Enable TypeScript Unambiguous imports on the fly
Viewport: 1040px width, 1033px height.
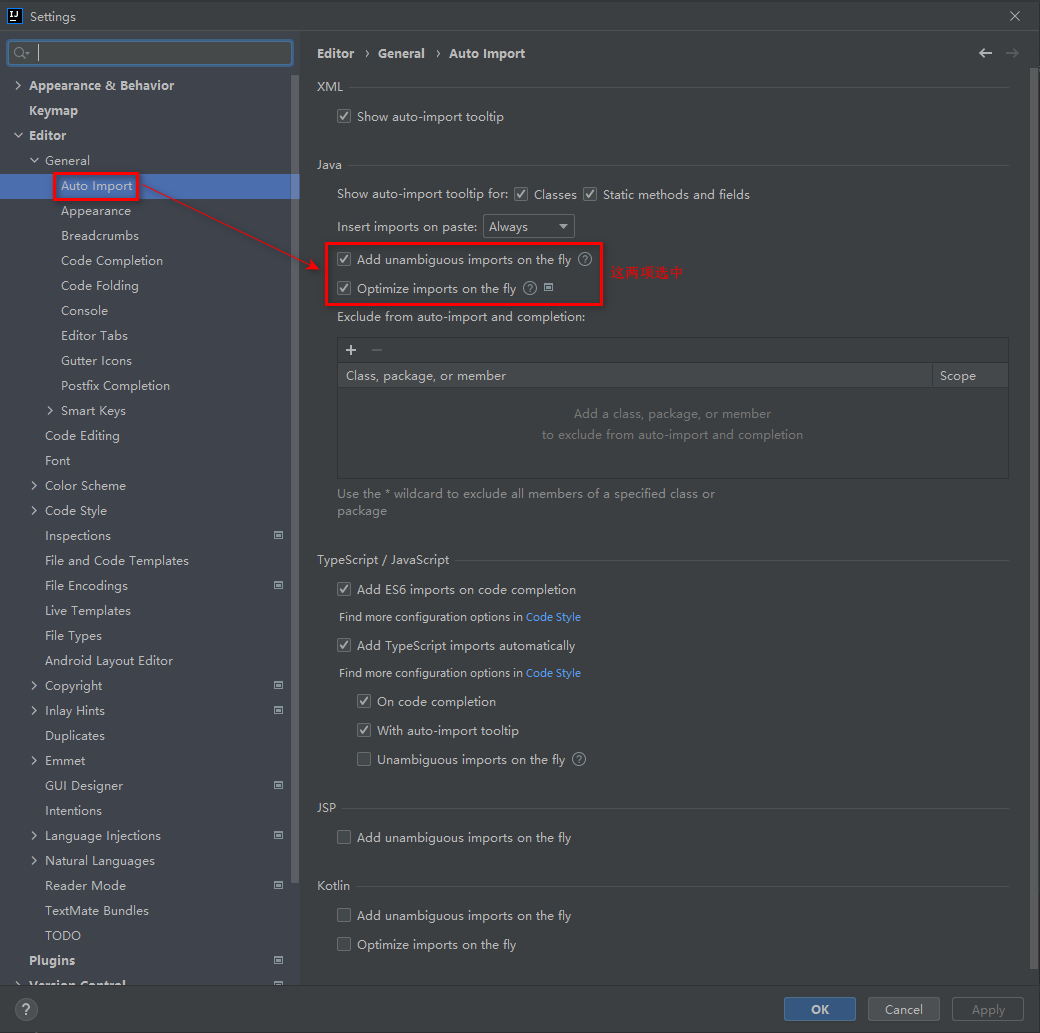coord(363,759)
